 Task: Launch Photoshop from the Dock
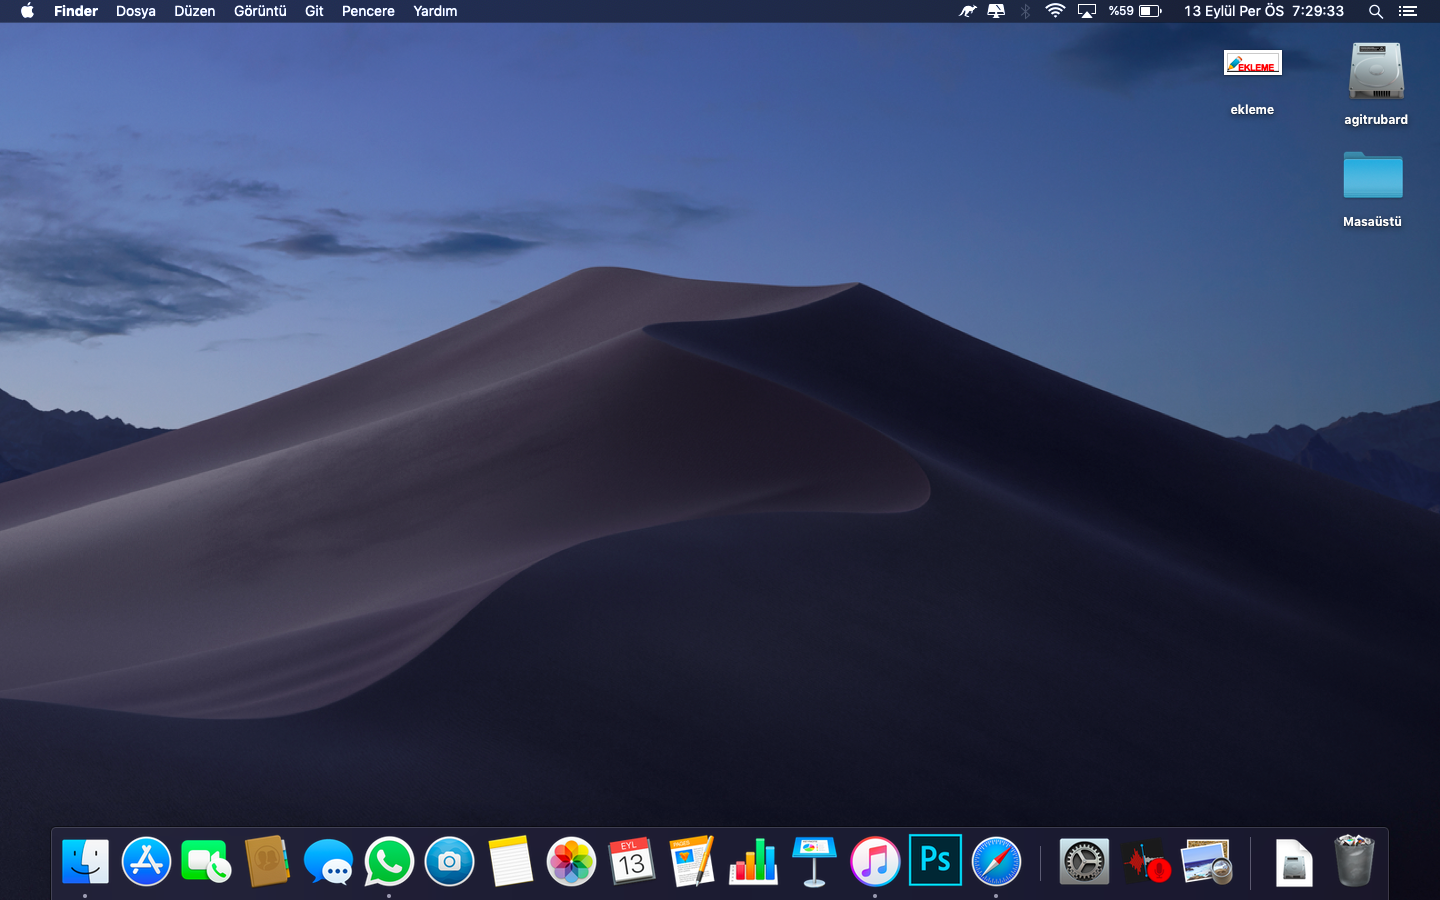(x=935, y=860)
